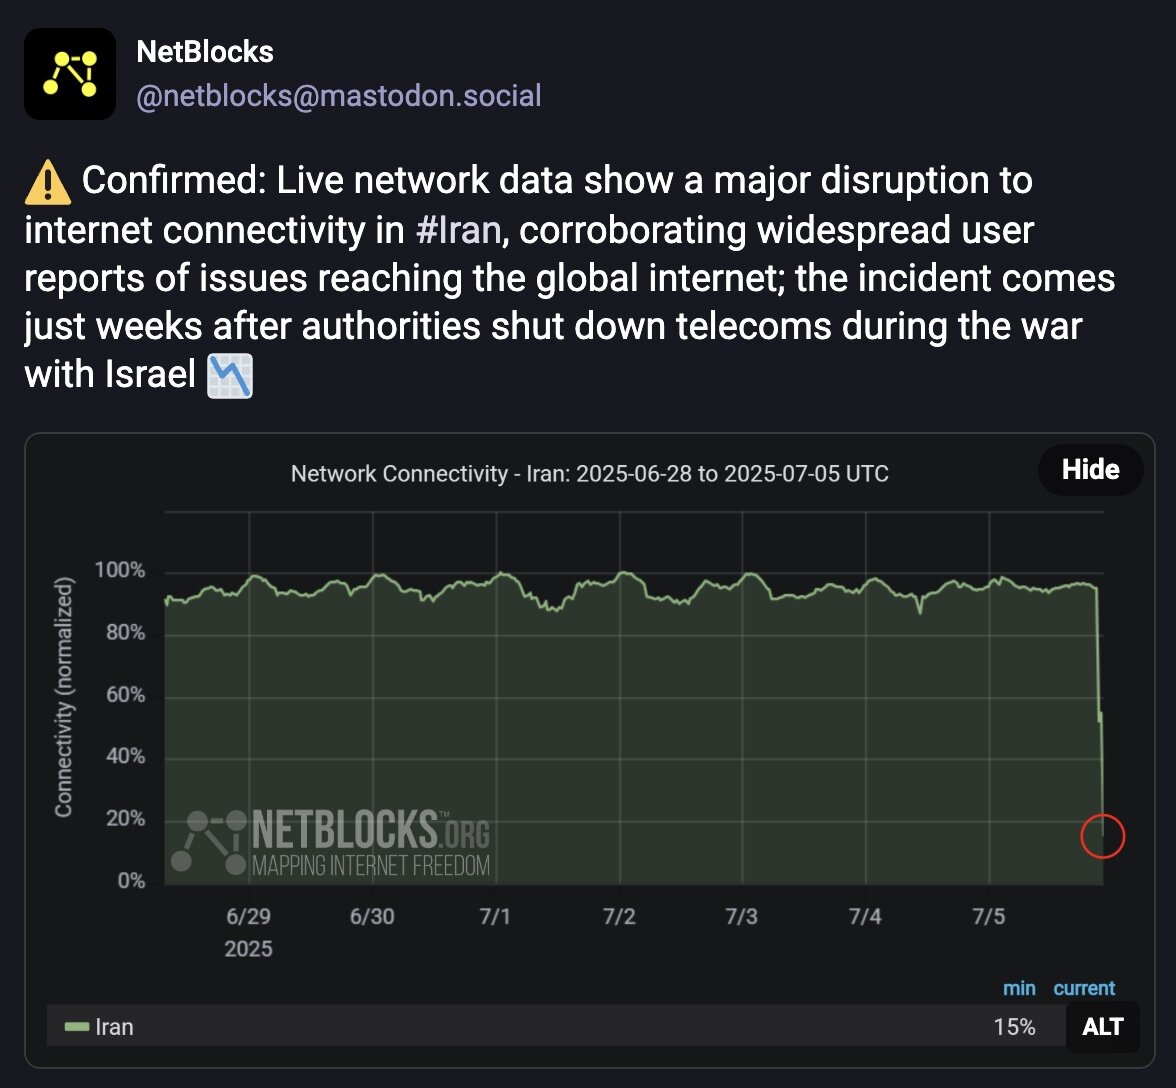
Task: Click the 6/29 date axis label
Action: (248, 917)
